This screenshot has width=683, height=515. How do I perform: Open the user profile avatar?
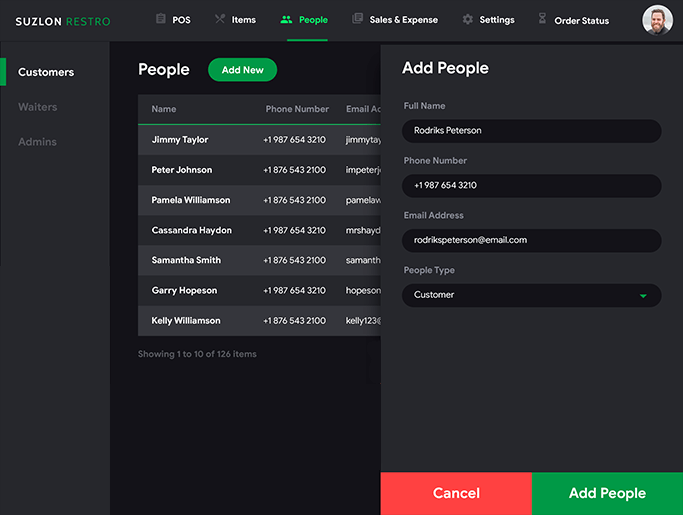[x=657, y=20]
